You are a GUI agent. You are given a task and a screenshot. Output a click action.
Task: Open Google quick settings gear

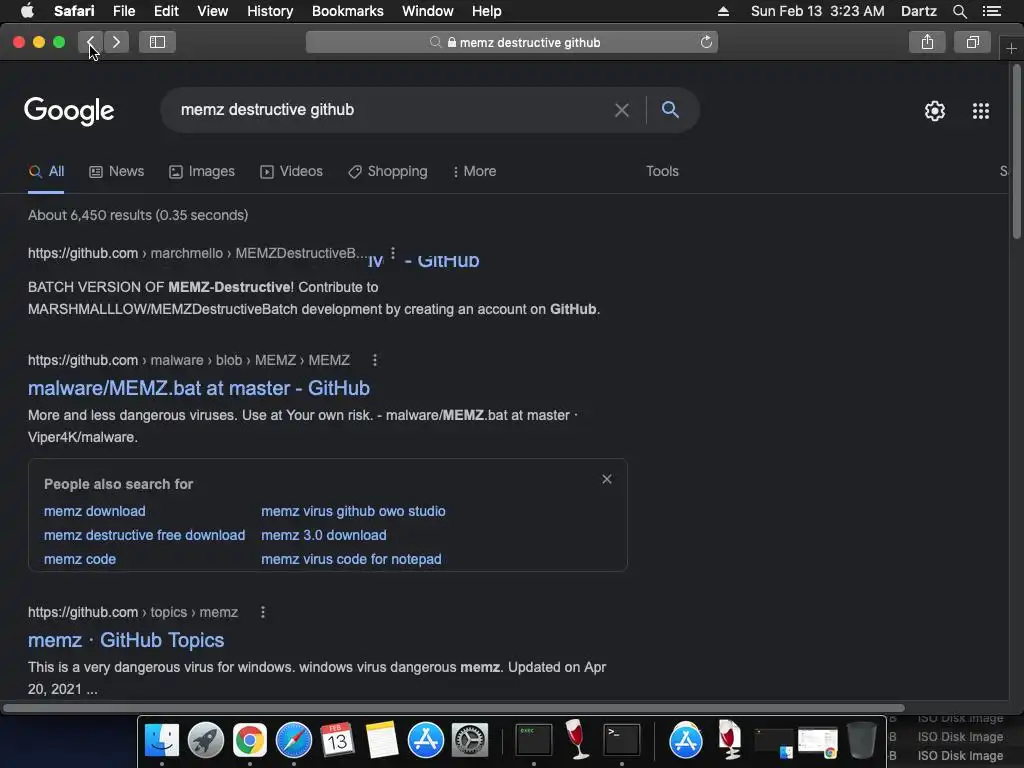(x=935, y=111)
